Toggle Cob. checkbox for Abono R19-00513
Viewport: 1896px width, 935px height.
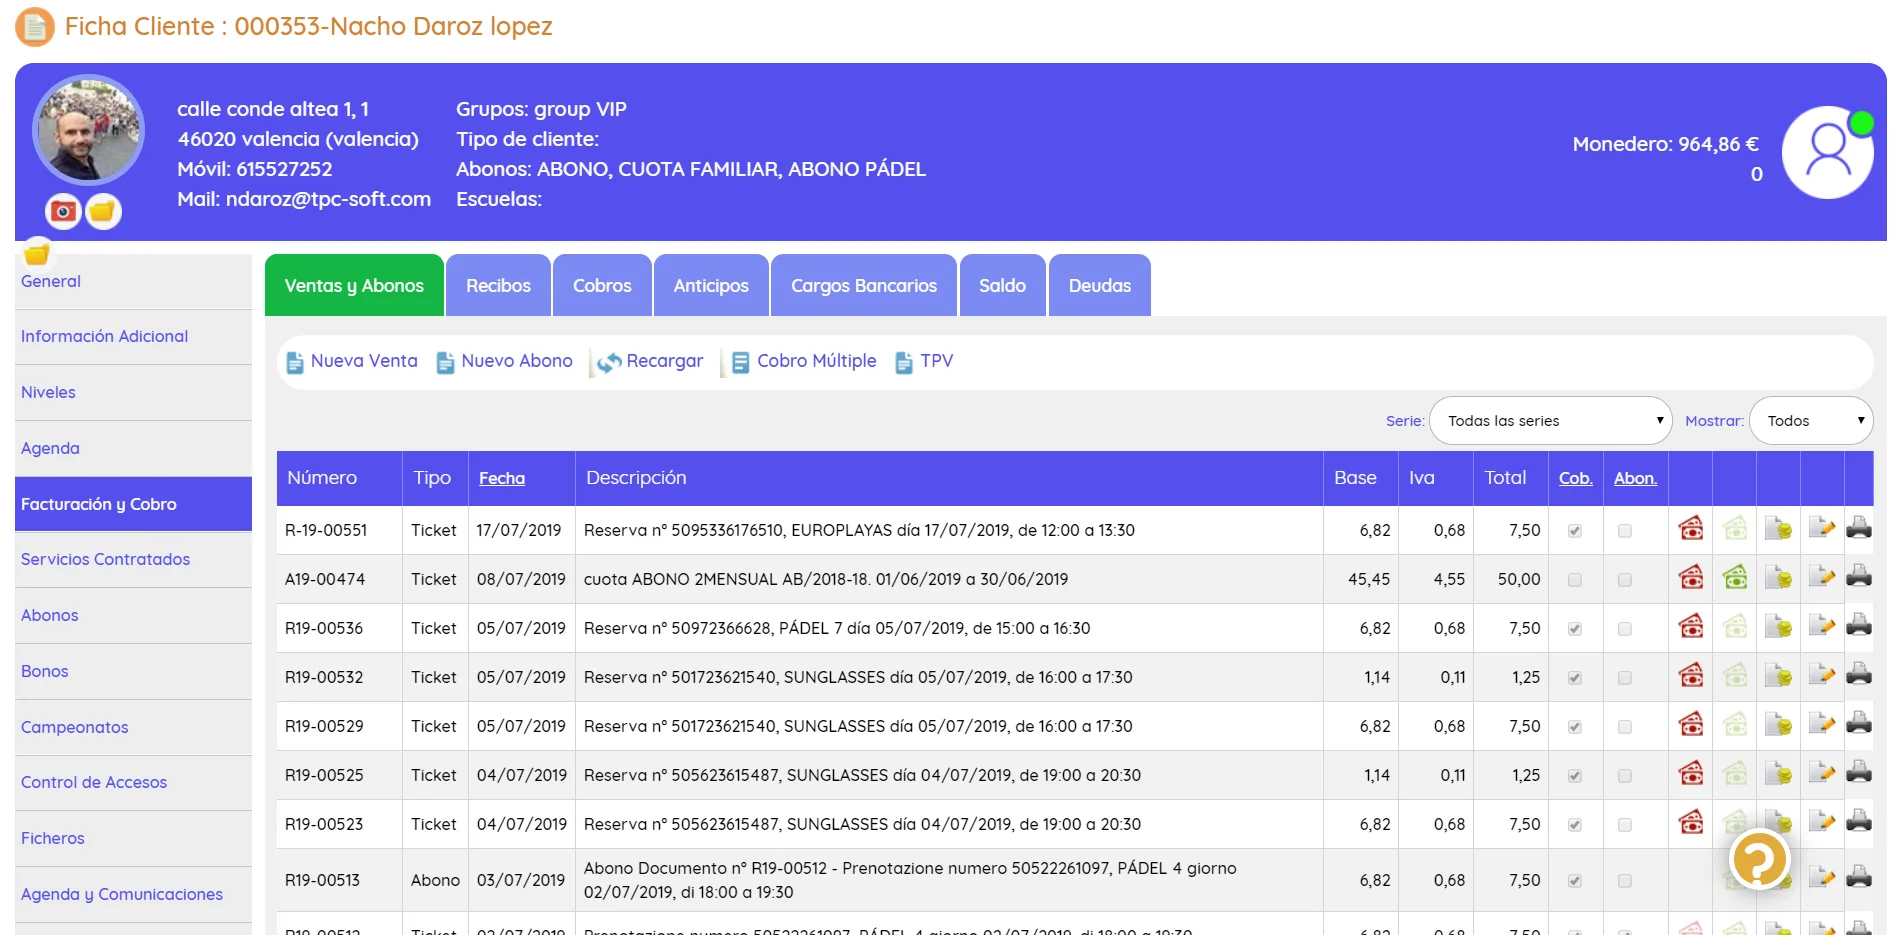1575,881
